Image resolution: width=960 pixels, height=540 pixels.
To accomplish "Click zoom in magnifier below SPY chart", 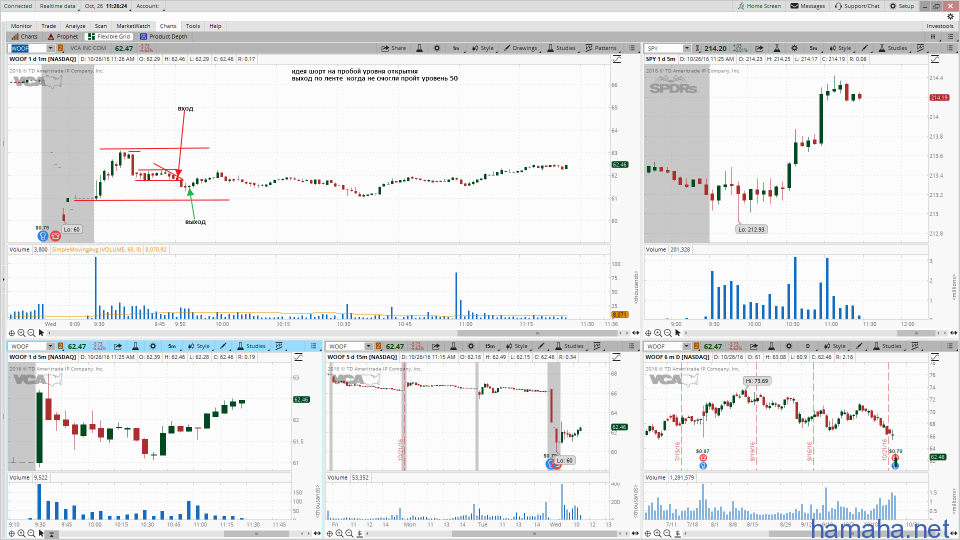I will [x=658, y=333].
